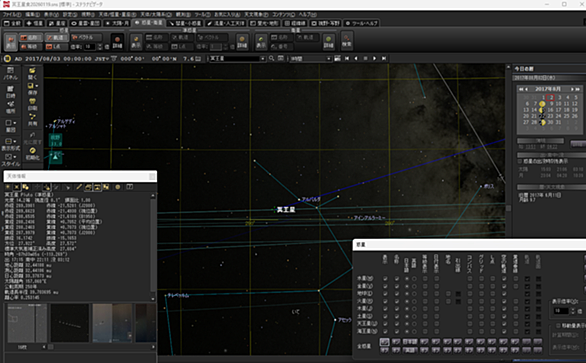Play time forward with the playback arrow
586x363 pixels.
tap(374, 58)
